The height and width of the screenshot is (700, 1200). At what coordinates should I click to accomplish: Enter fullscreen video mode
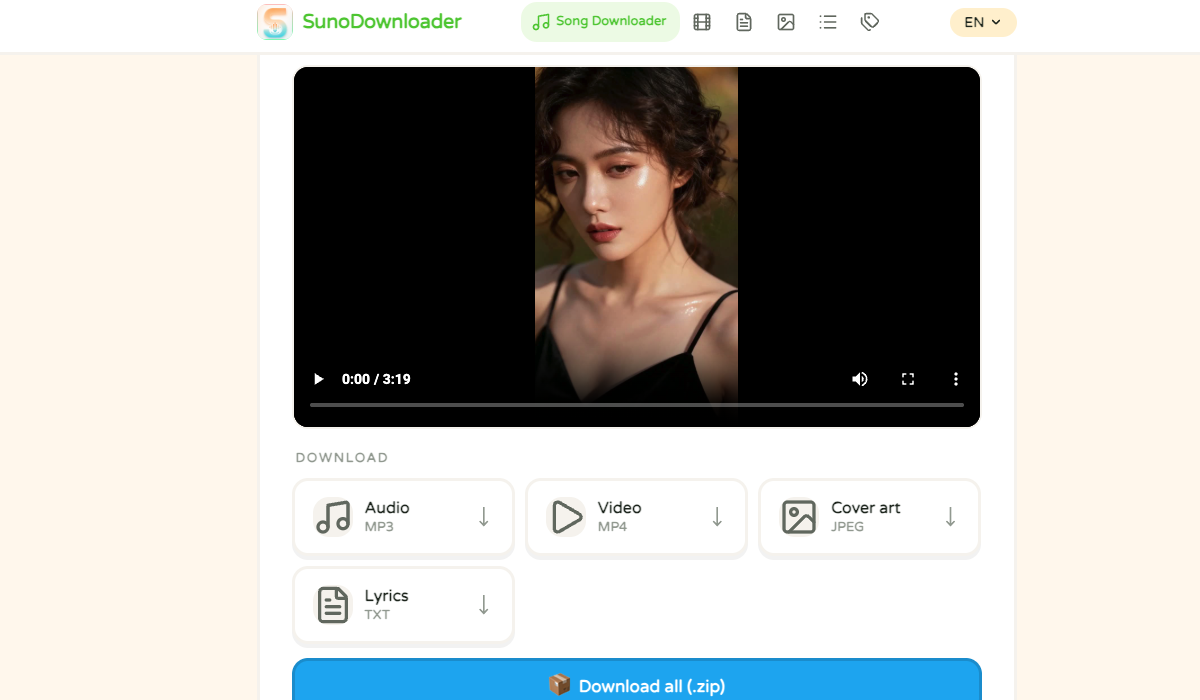pos(908,379)
